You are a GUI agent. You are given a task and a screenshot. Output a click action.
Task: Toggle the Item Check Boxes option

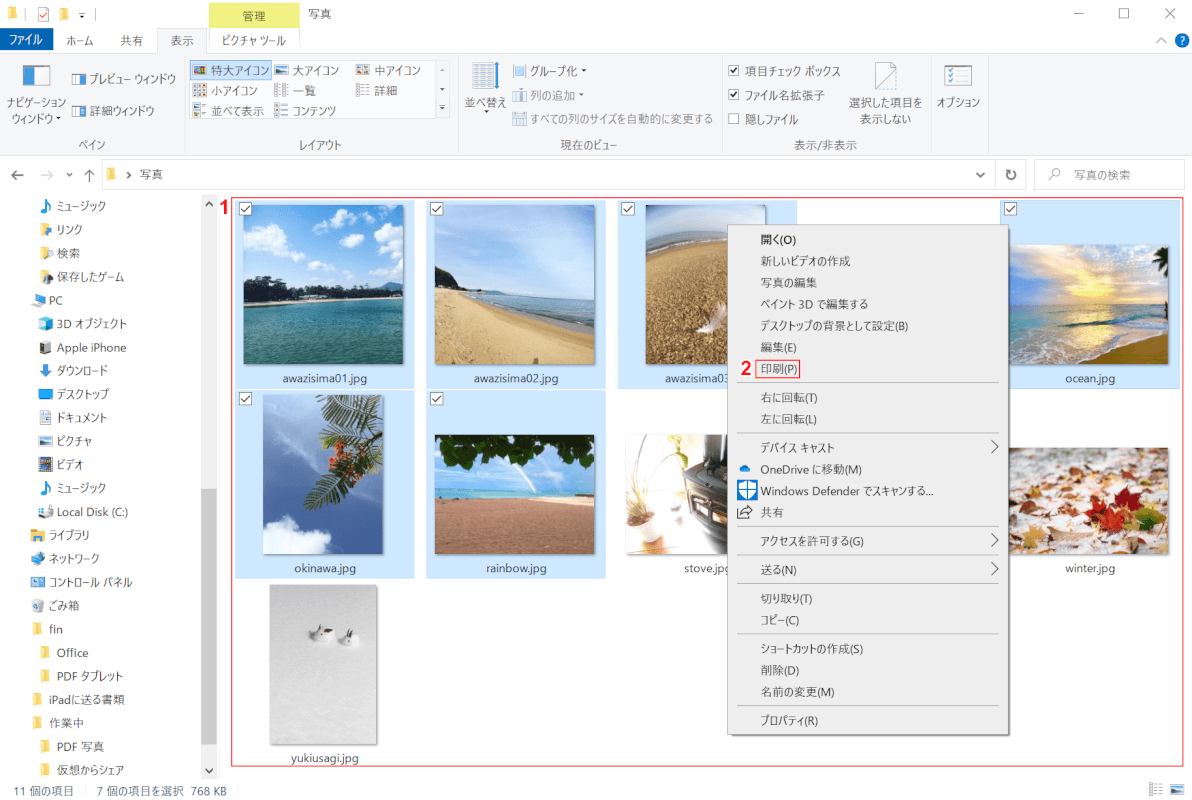point(735,71)
